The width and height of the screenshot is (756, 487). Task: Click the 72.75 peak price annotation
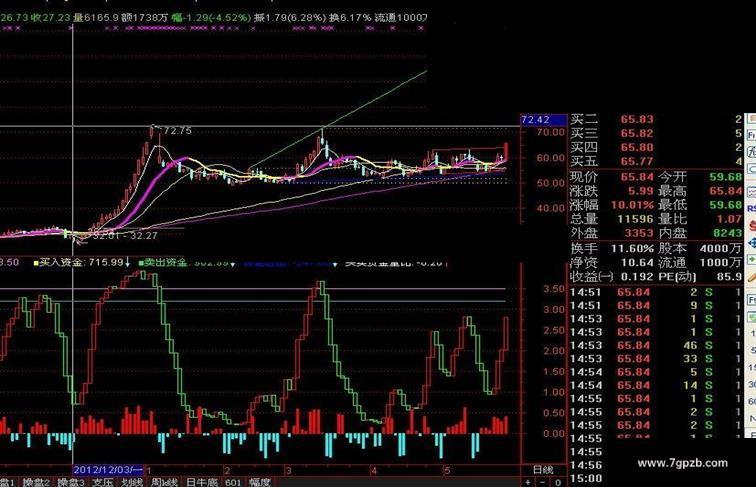click(177, 131)
